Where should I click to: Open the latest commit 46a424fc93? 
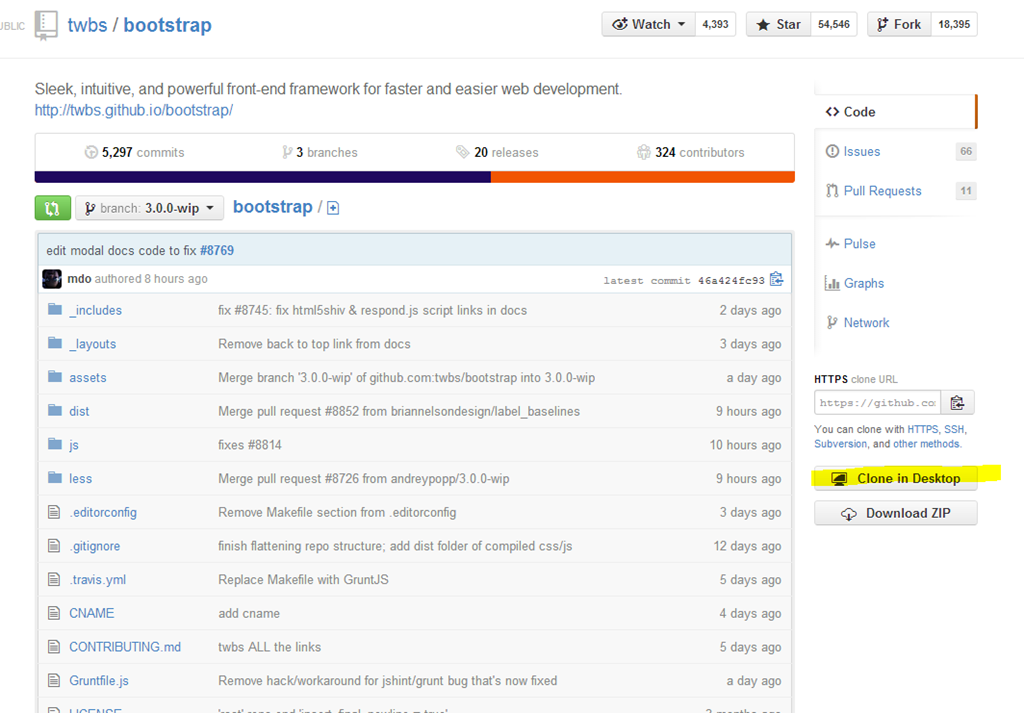click(731, 281)
